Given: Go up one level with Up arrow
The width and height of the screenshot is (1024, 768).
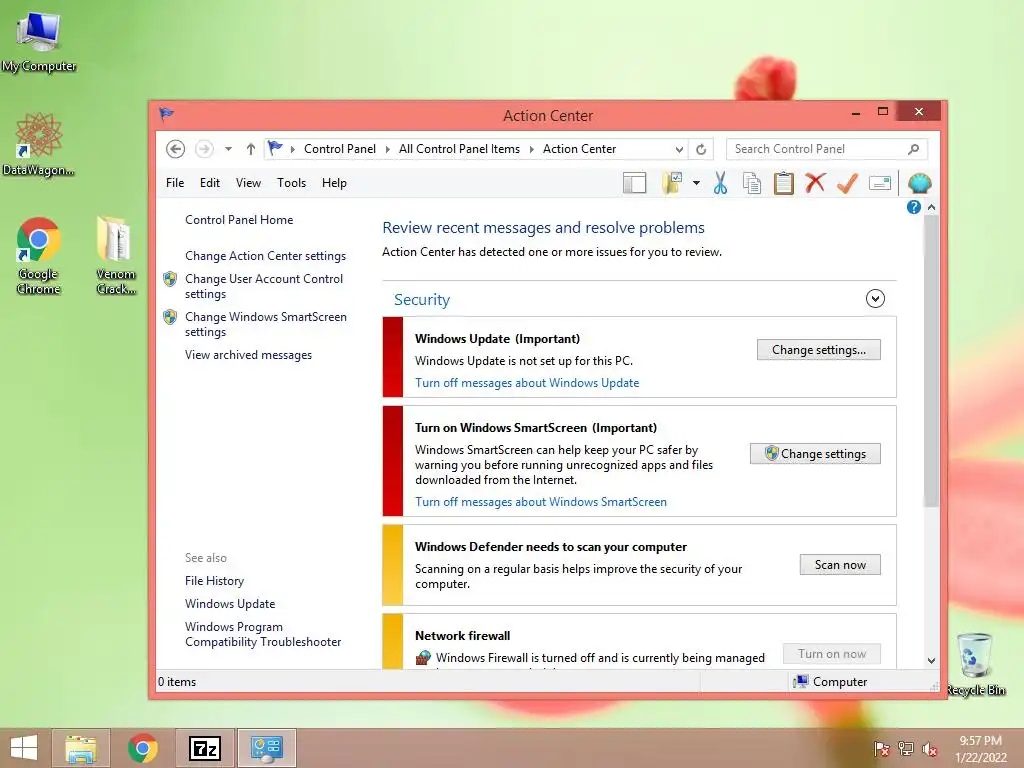Looking at the screenshot, I should [x=251, y=149].
